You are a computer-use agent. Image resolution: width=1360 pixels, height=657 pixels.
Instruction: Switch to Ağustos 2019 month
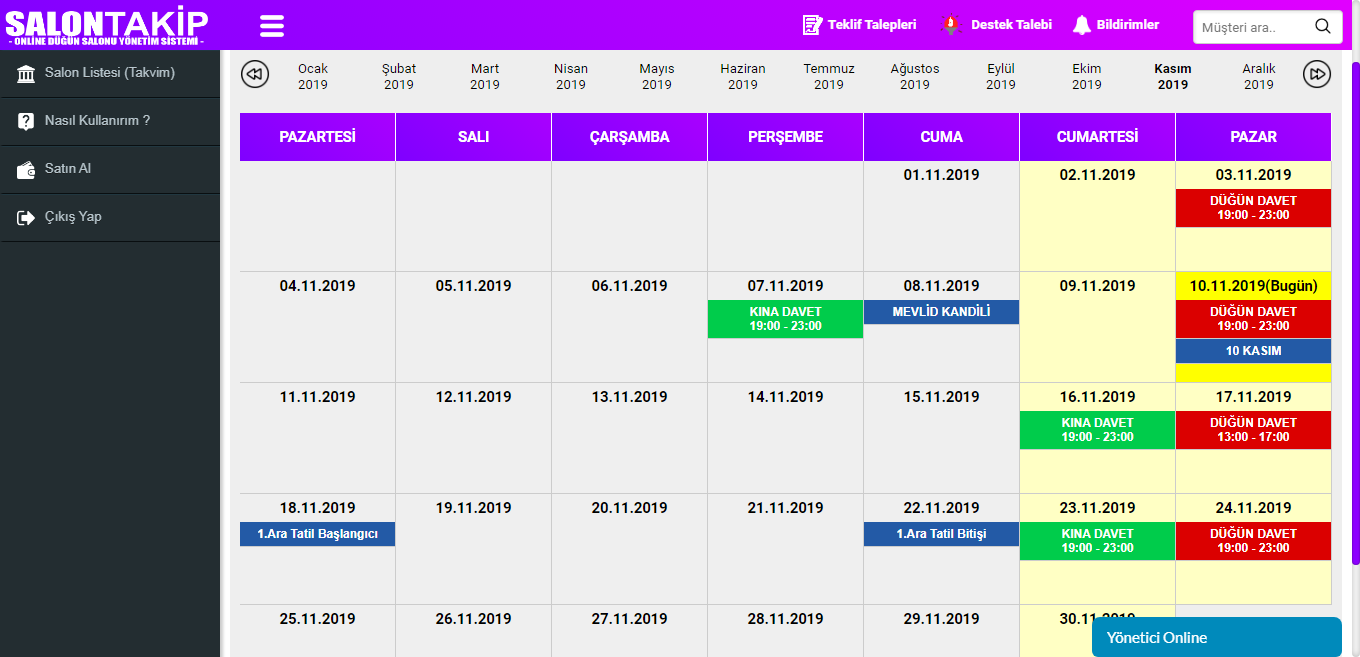pyautogui.click(x=915, y=77)
